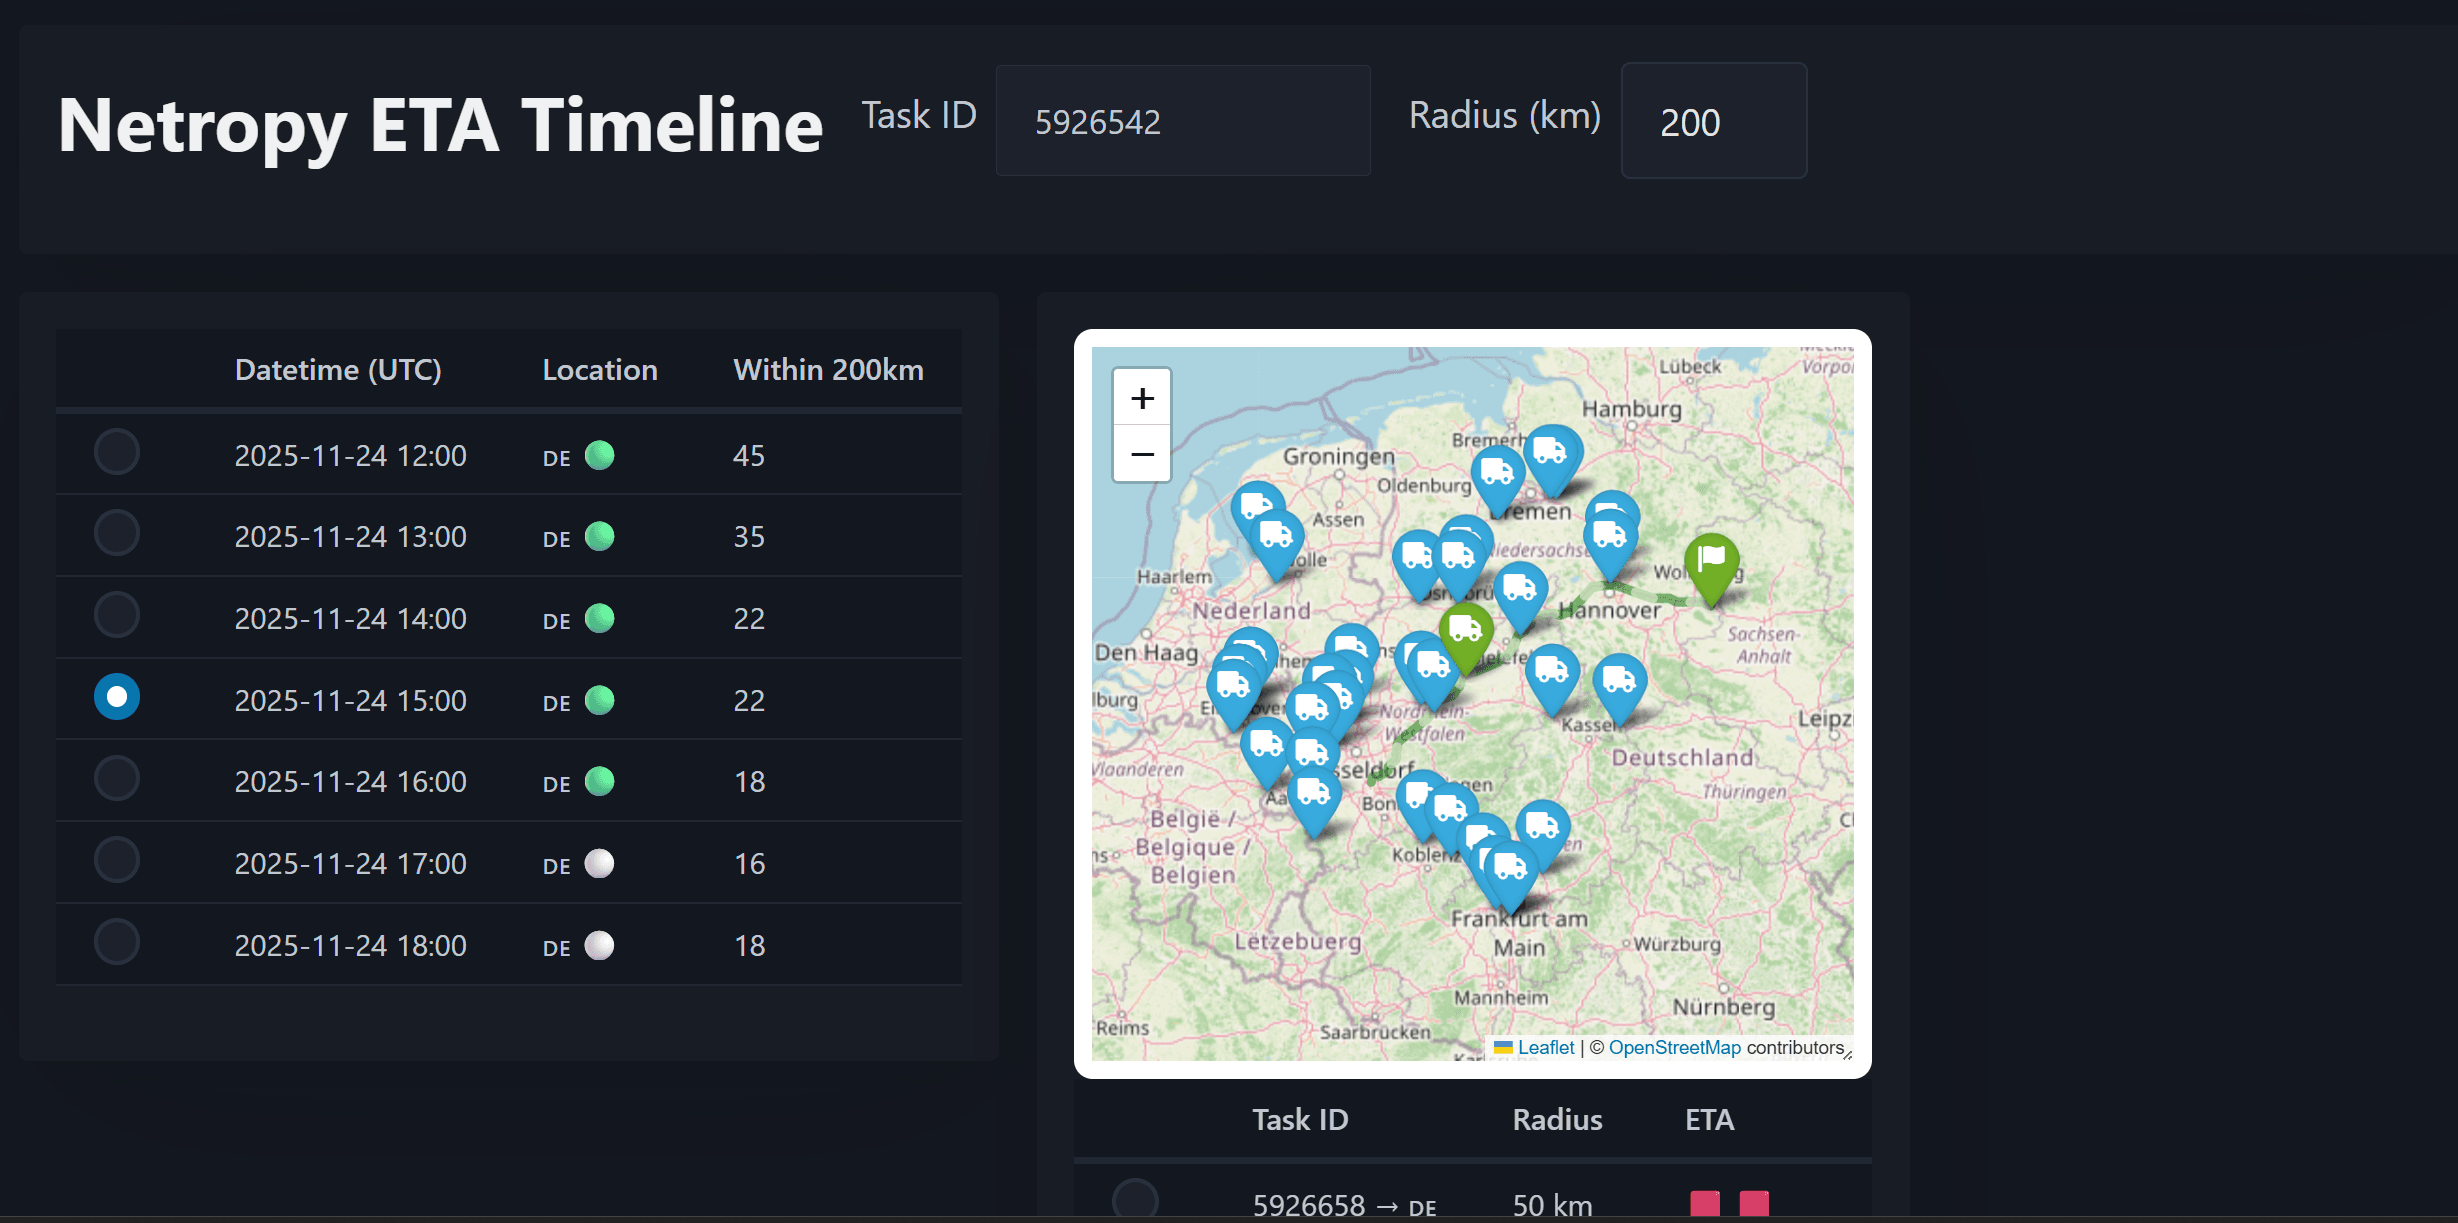Image resolution: width=2458 pixels, height=1223 pixels.
Task: Click the first red ETA square
Action: [x=1705, y=1203]
